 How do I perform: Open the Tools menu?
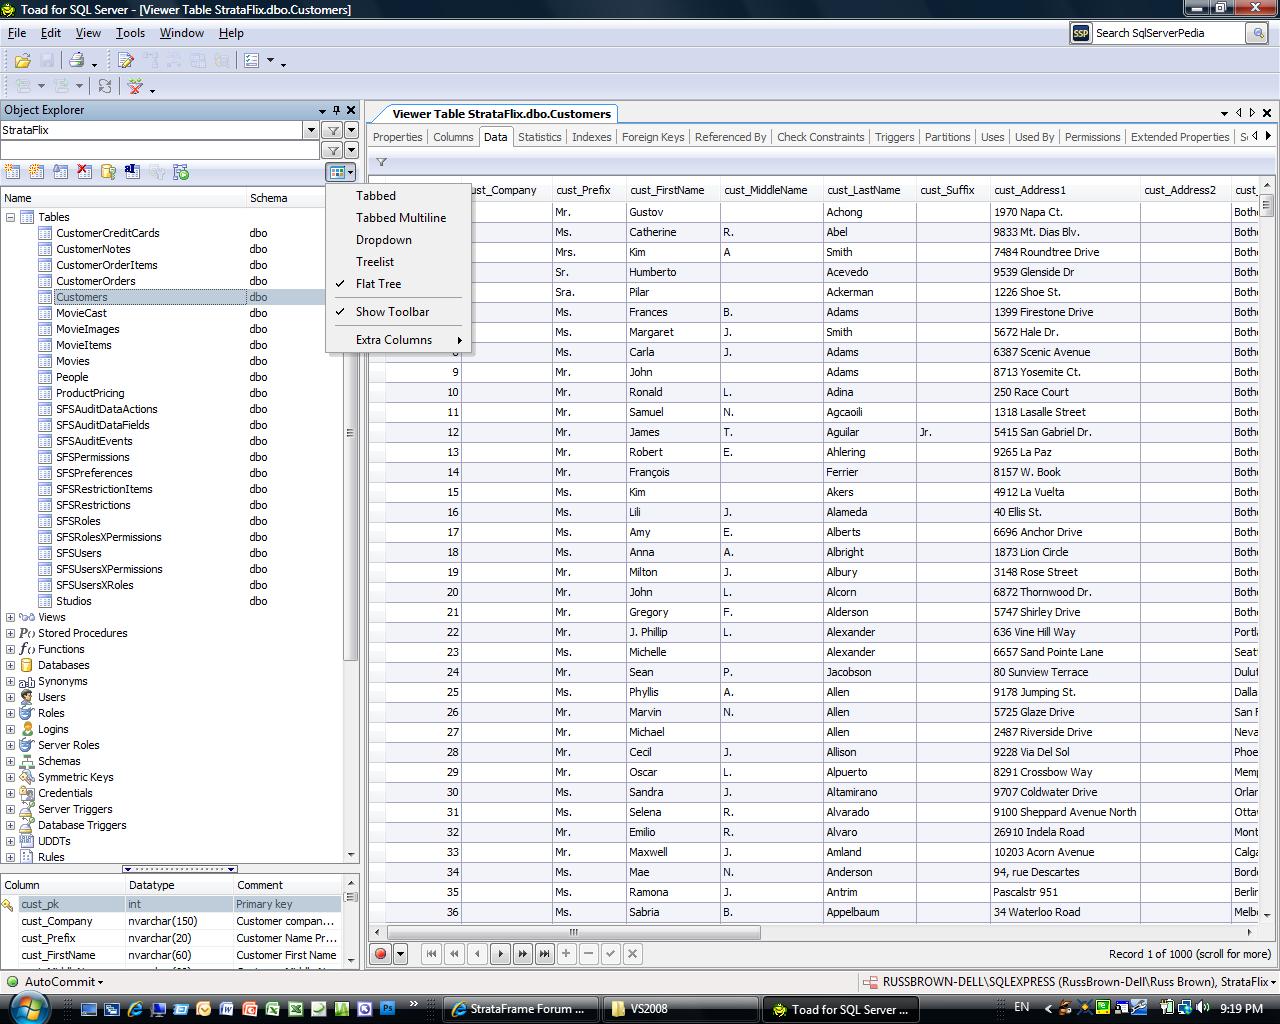pos(130,33)
